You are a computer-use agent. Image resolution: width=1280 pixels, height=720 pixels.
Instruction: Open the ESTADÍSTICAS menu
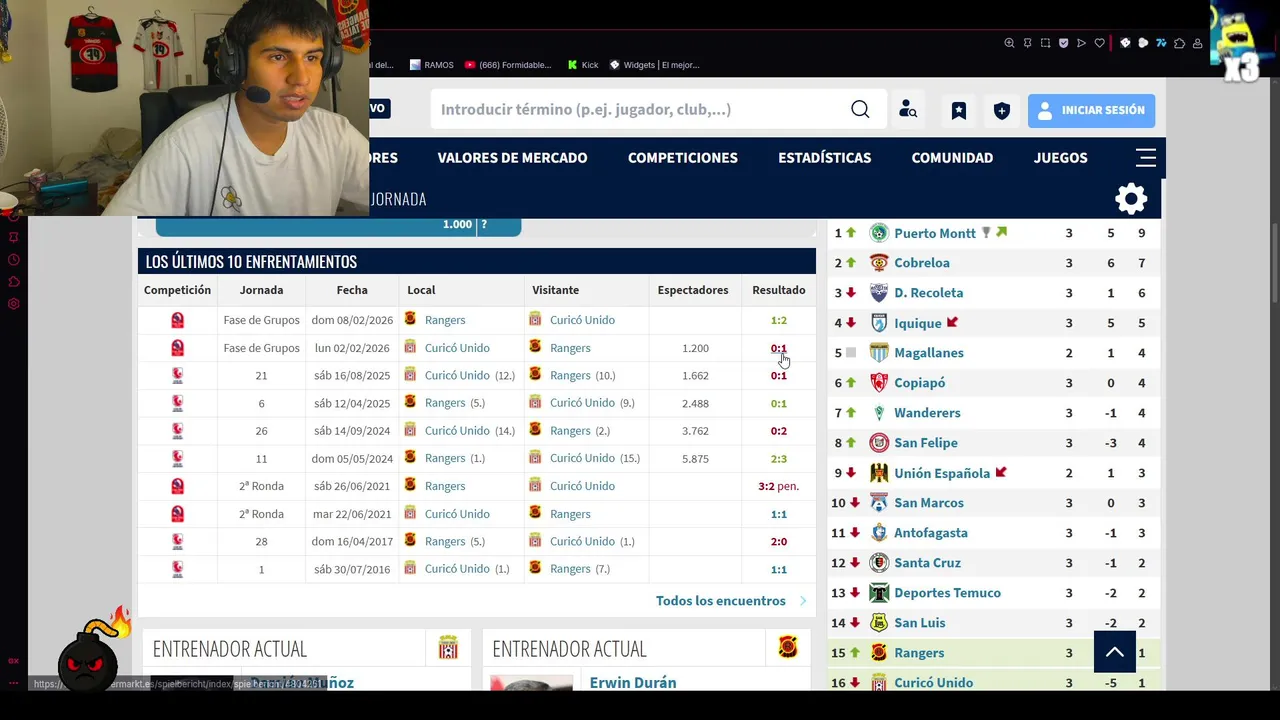825,158
